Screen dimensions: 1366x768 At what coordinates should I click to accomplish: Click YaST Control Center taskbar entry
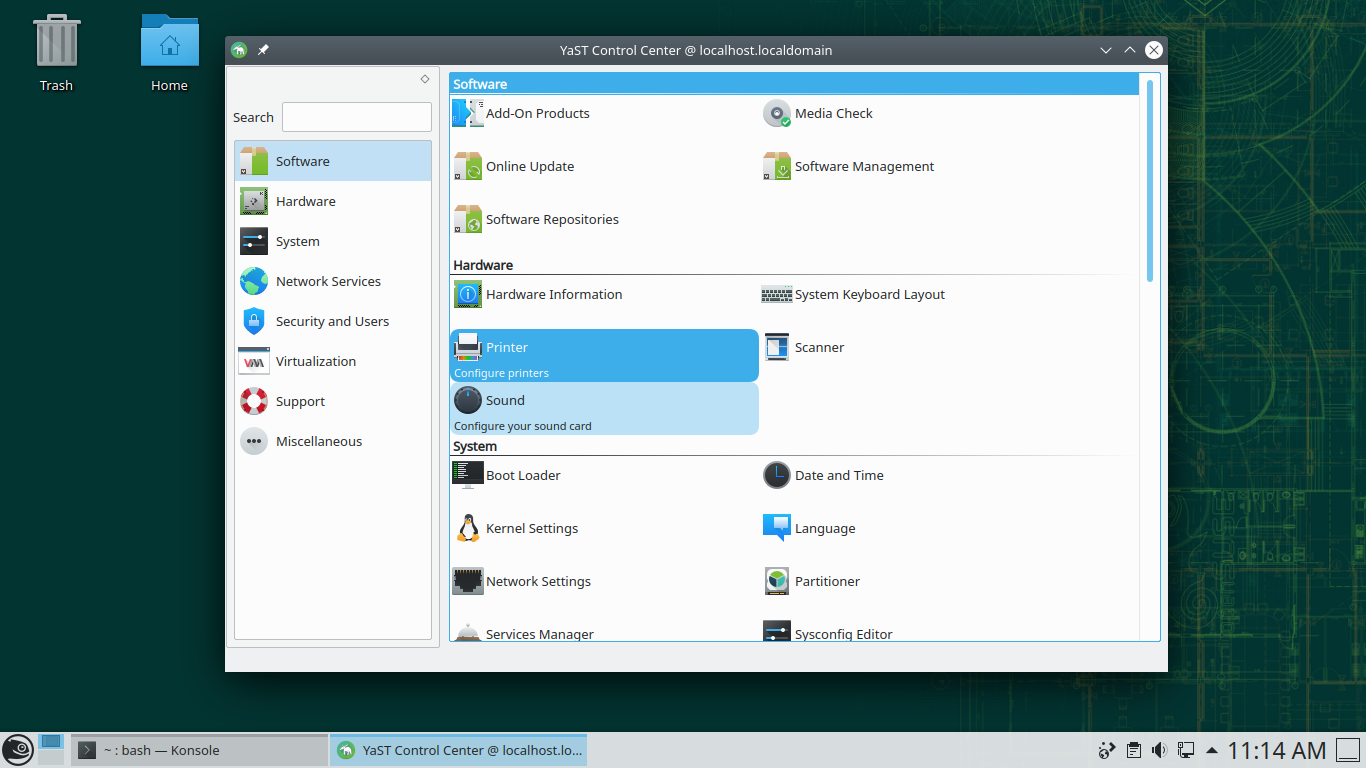[x=459, y=750]
